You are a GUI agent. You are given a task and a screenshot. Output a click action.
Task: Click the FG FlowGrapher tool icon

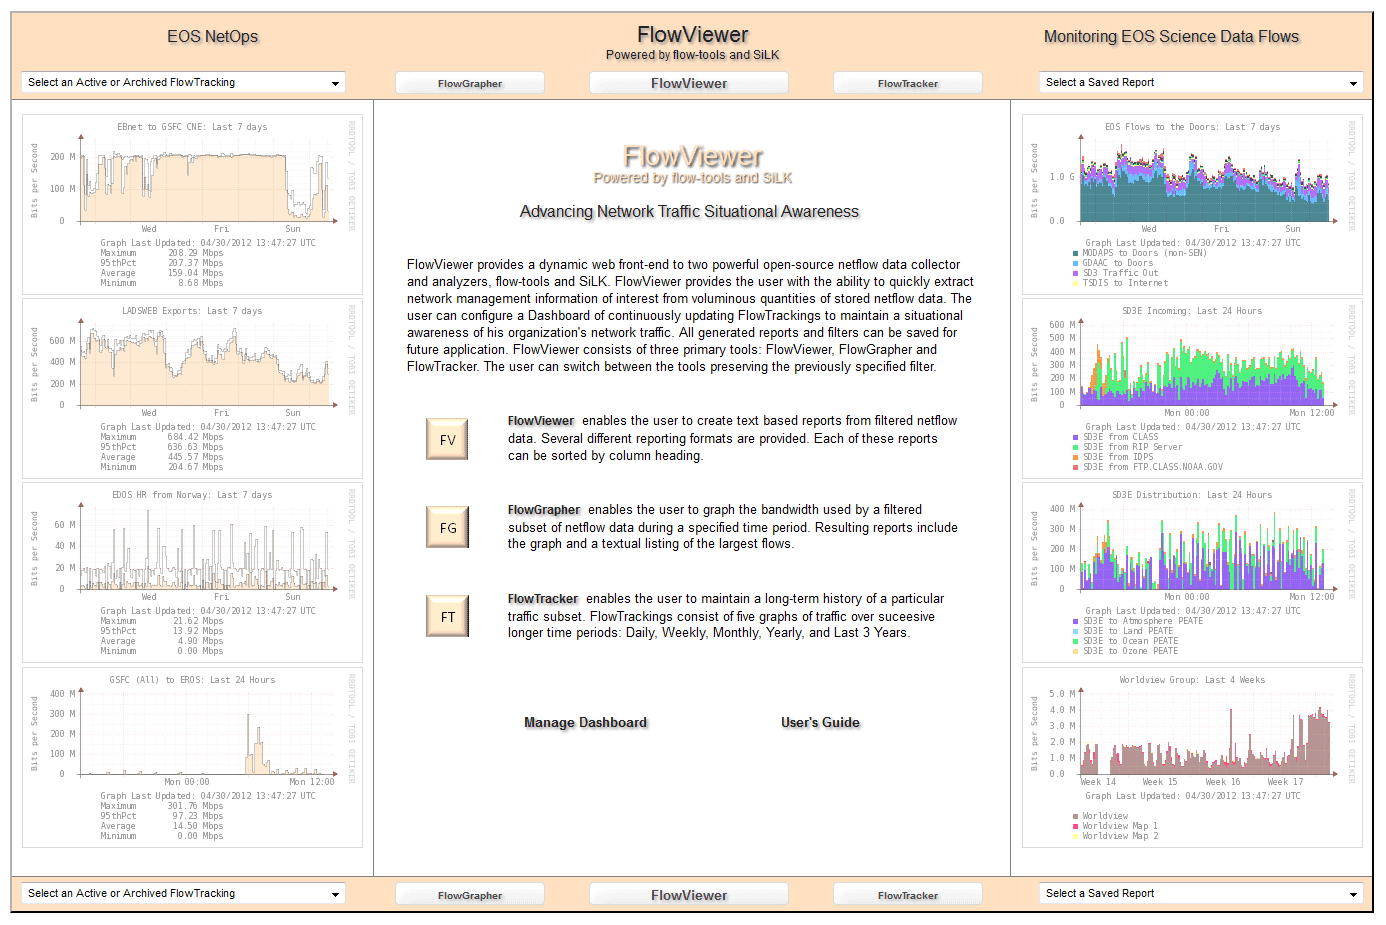(x=446, y=527)
